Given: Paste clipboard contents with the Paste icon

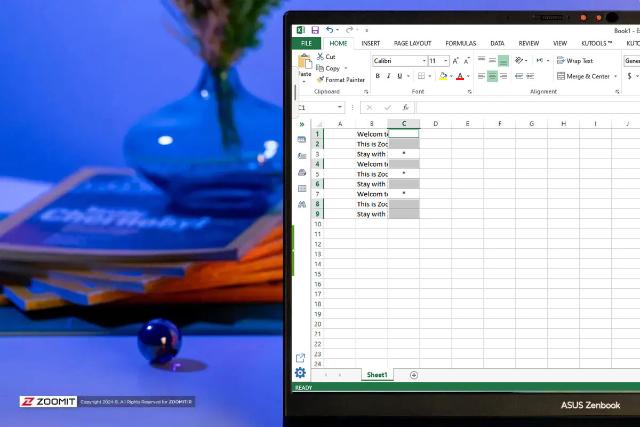Looking at the screenshot, I should [x=305, y=62].
